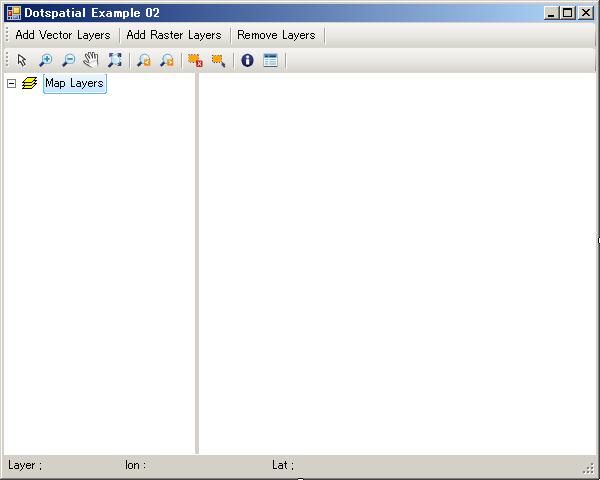This screenshot has height=480, width=600.
Task: Choose the Pan hand tool
Action: tap(91, 61)
